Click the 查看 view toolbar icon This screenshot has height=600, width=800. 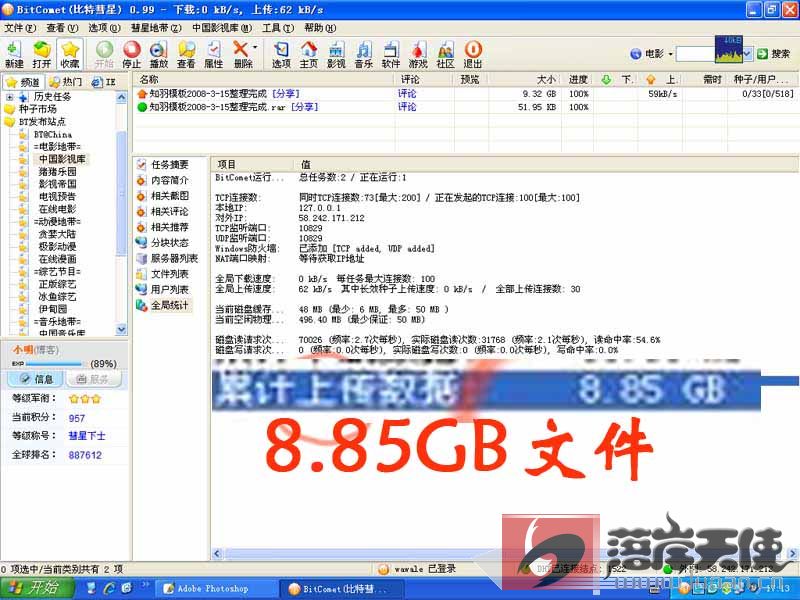186,54
